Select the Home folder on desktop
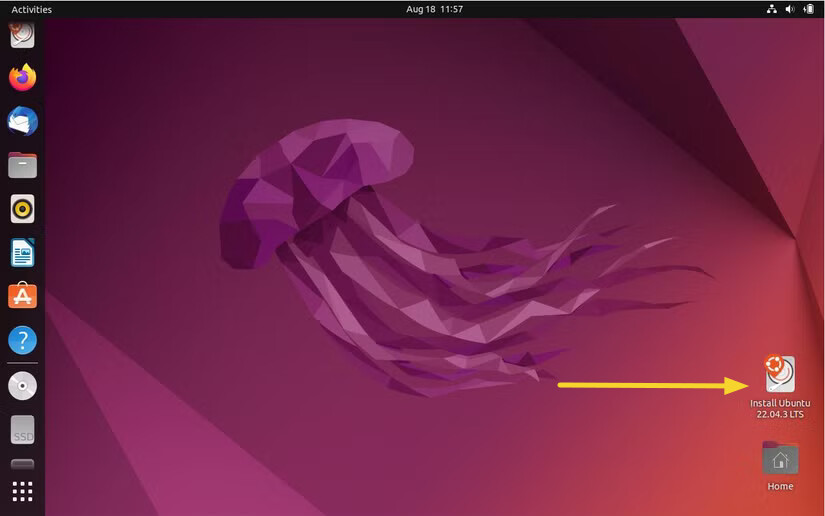 (780, 459)
